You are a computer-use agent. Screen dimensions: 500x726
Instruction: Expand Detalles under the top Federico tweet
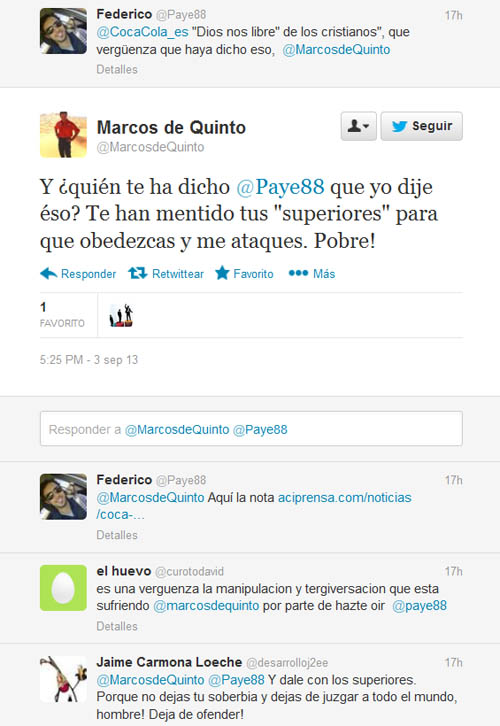tap(117, 69)
